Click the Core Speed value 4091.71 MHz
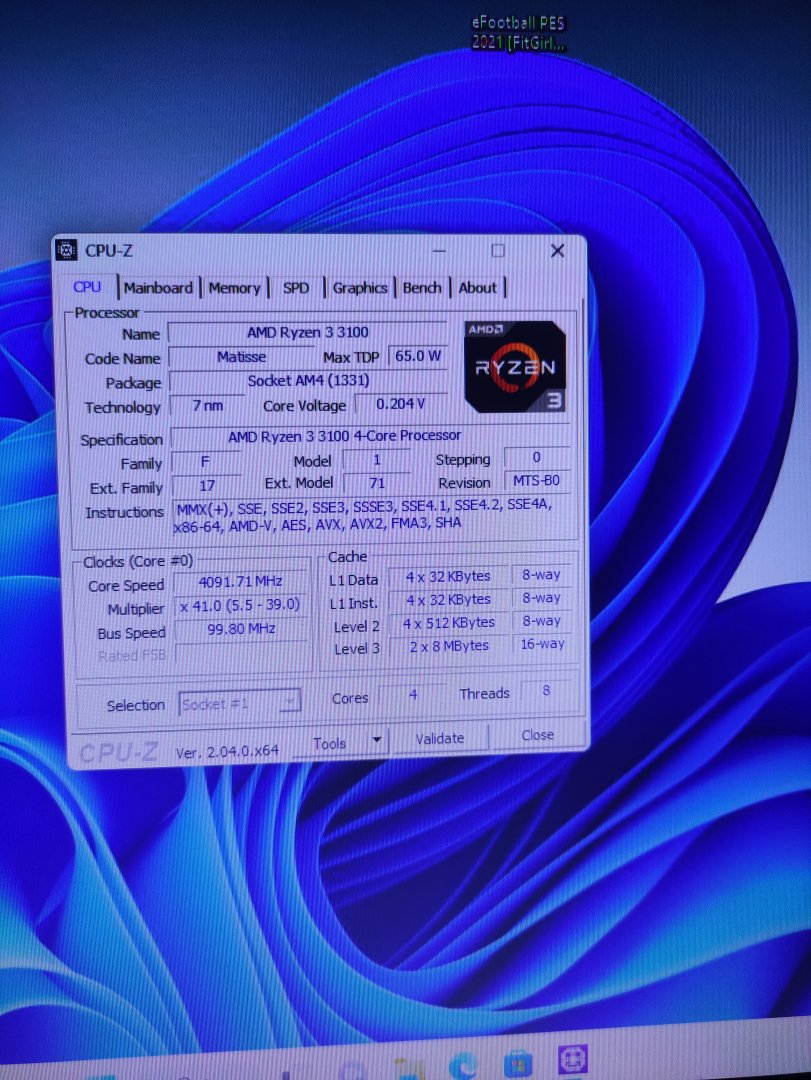 (240, 581)
